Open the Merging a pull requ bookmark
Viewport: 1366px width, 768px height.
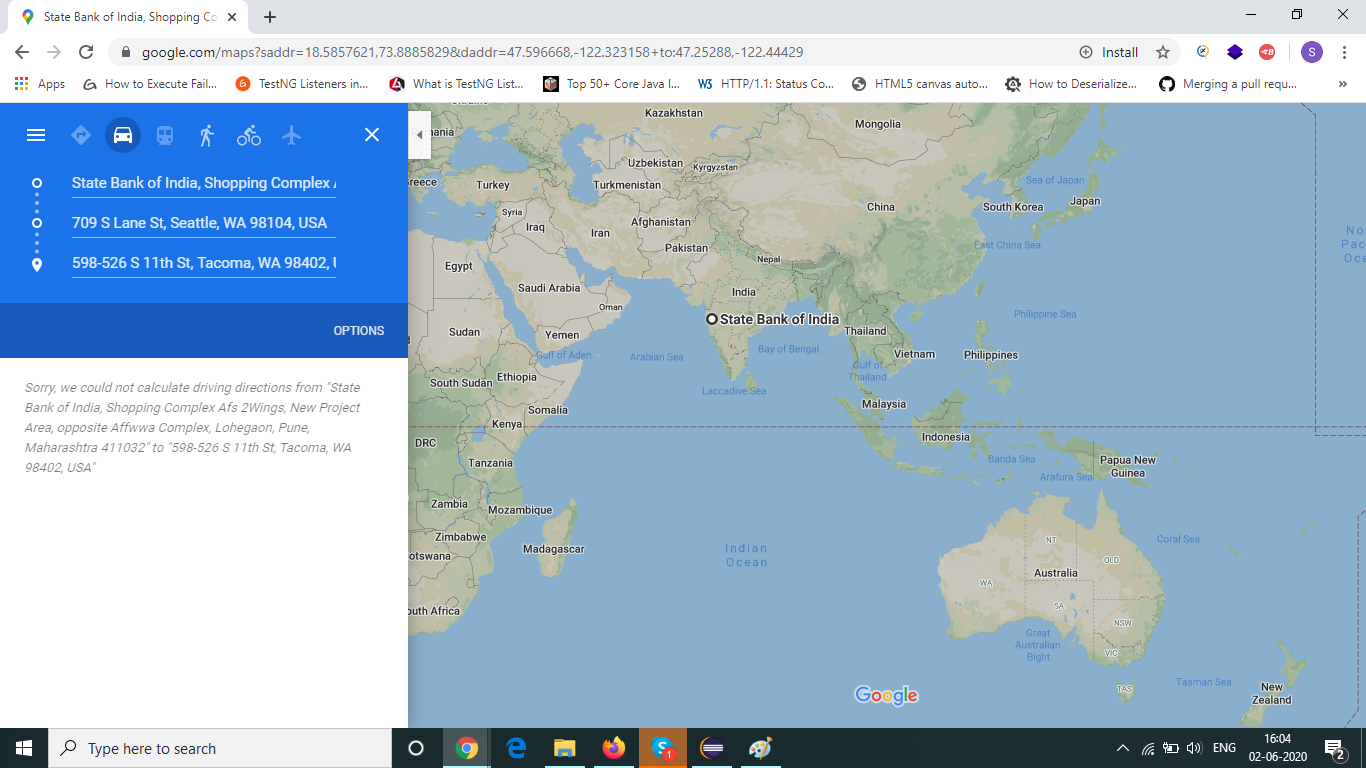[x=1228, y=84]
